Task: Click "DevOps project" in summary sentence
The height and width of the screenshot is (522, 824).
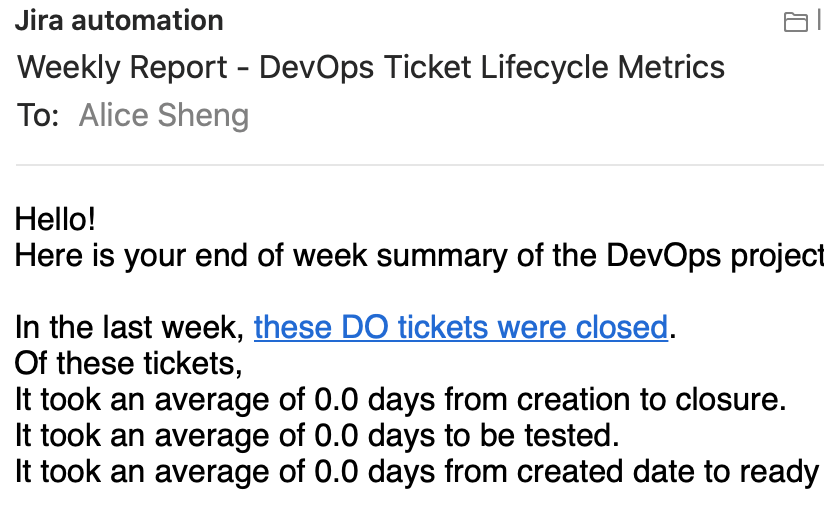Action: [715, 256]
